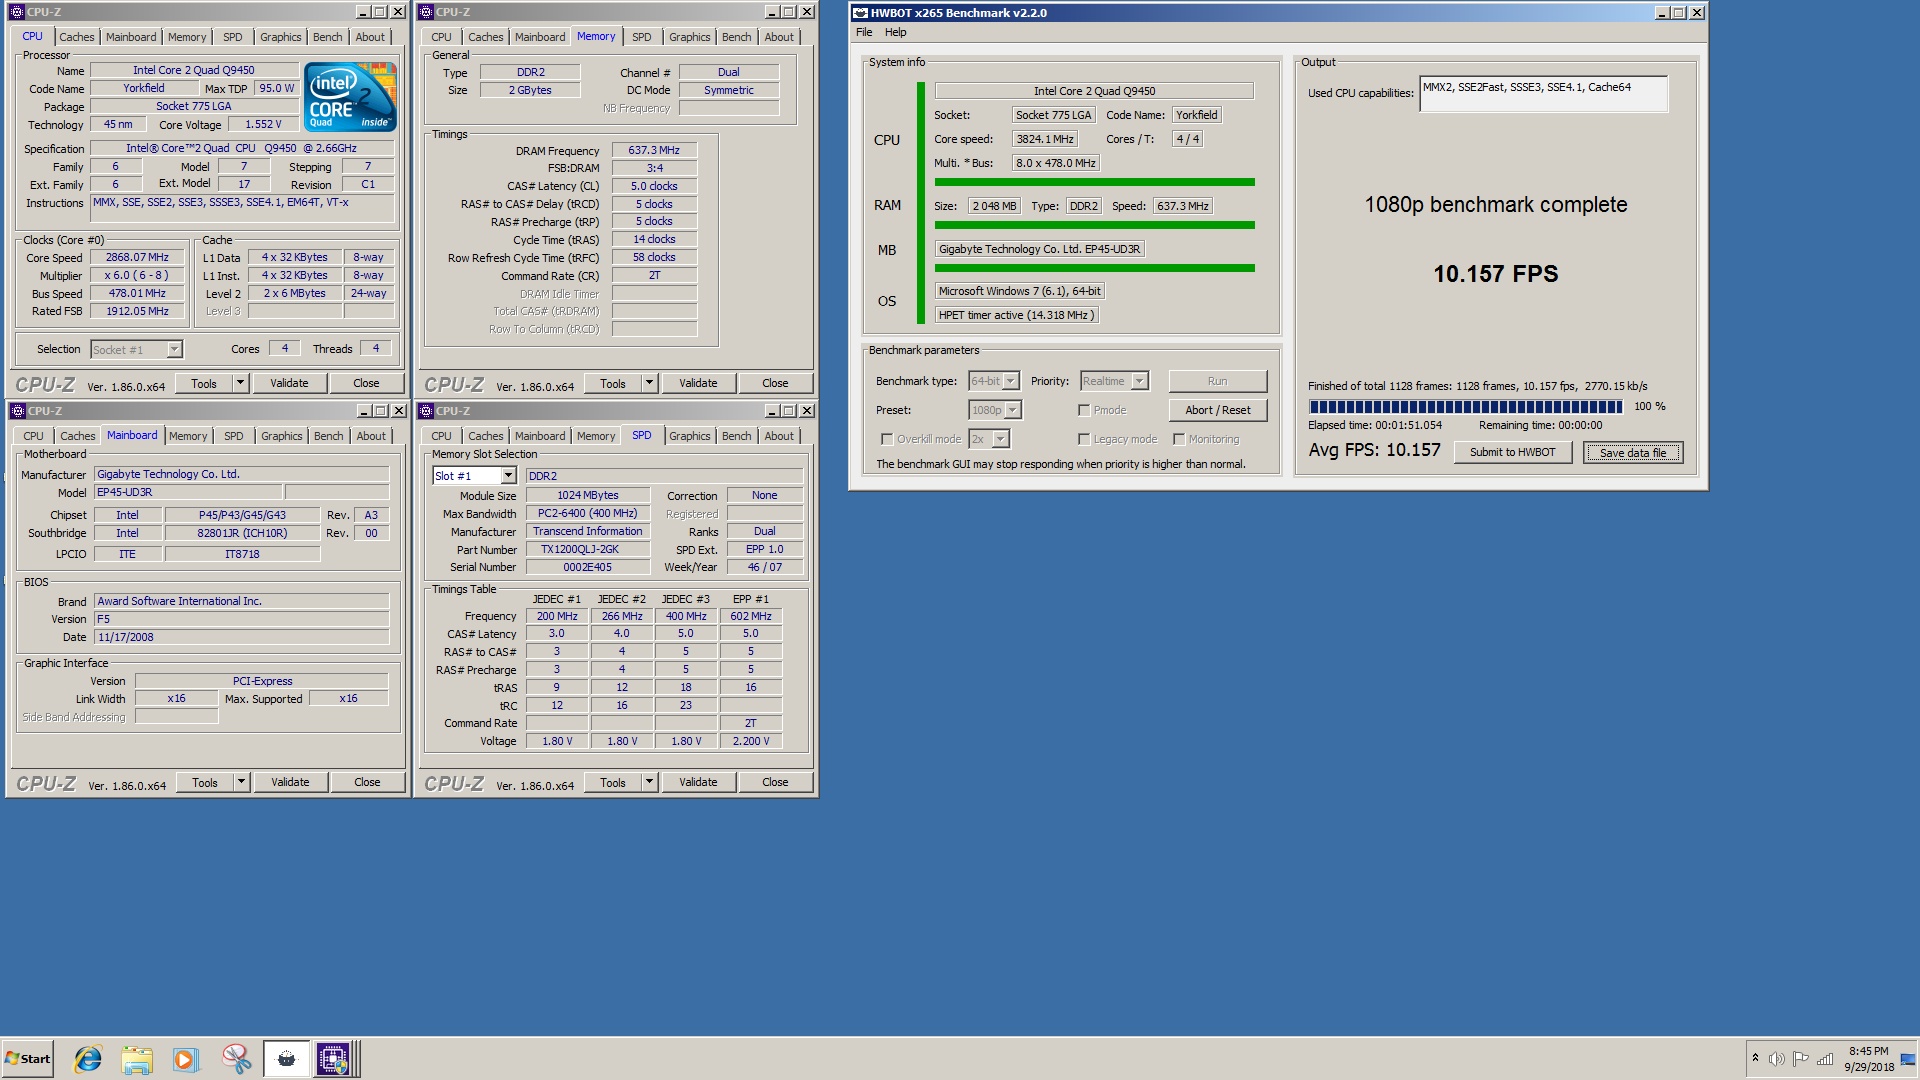This screenshot has width=1920, height=1080.
Task: Open the volume speaker tray icon
Action: point(1776,1059)
